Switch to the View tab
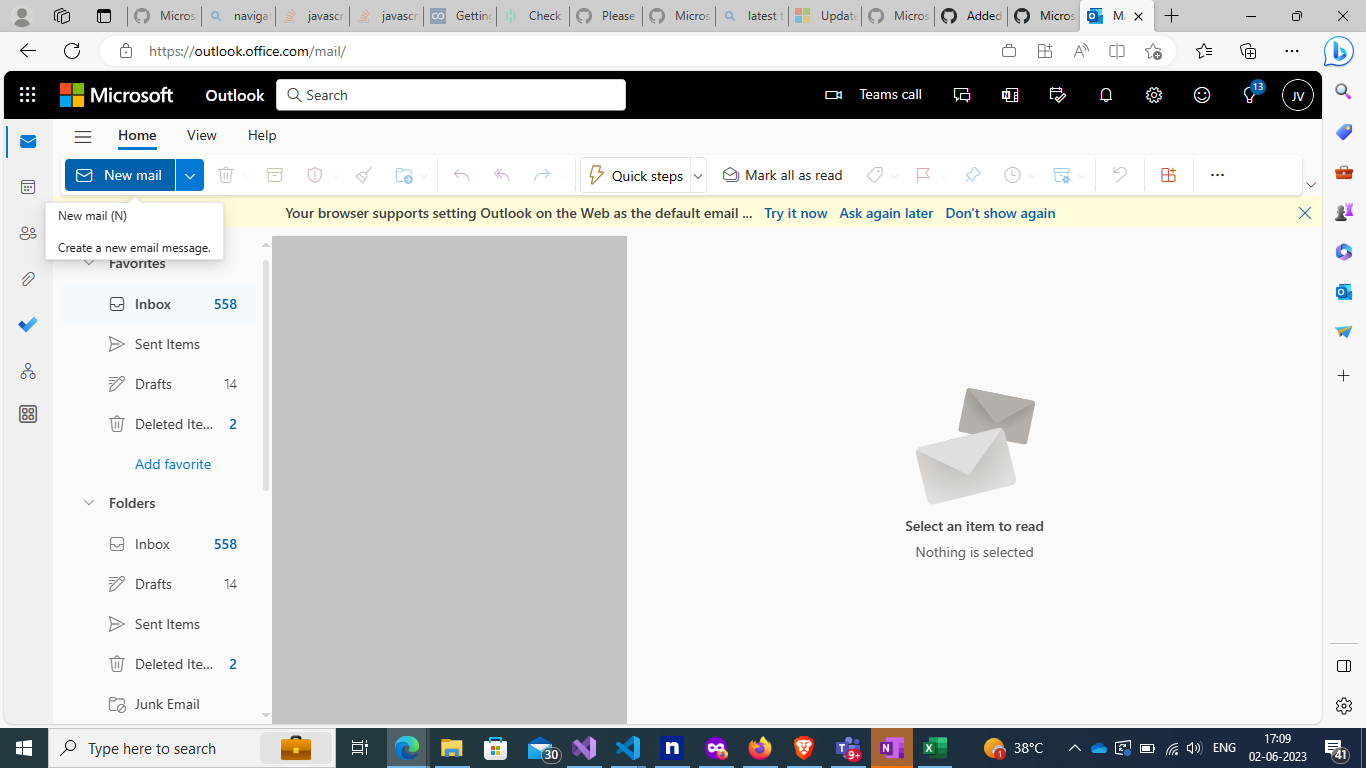Screen dimensions: 1366x768 pyautogui.click(x=201, y=135)
